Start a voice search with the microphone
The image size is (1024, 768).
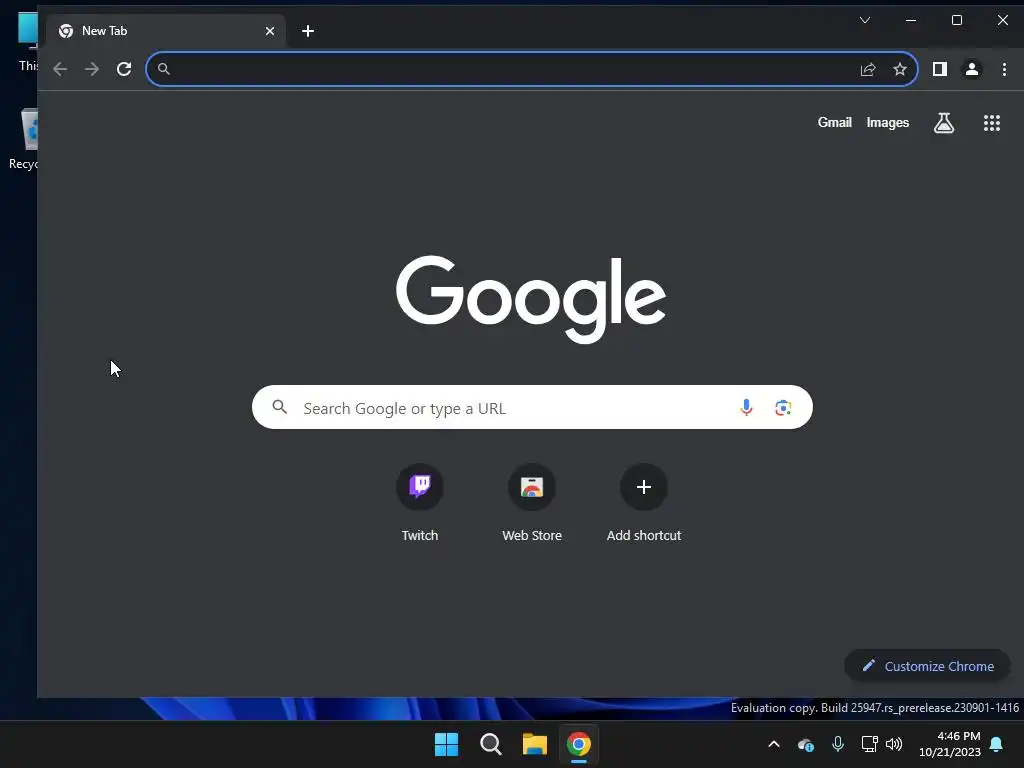pyautogui.click(x=746, y=408)
